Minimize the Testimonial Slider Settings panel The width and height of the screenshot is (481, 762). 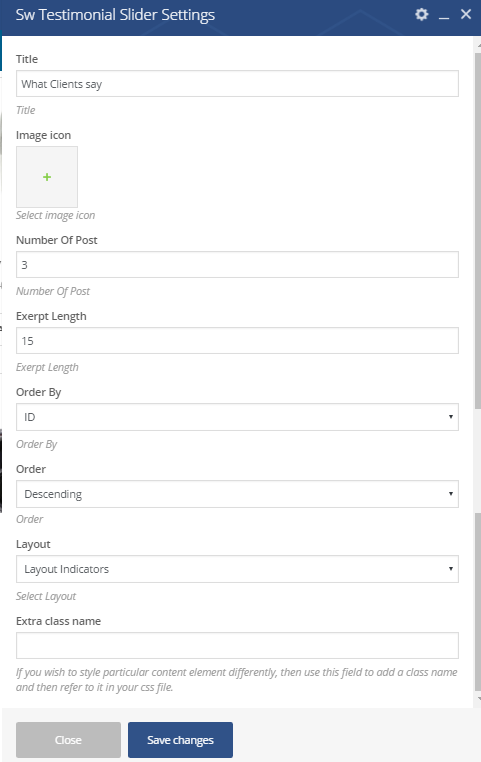(444, 16)
